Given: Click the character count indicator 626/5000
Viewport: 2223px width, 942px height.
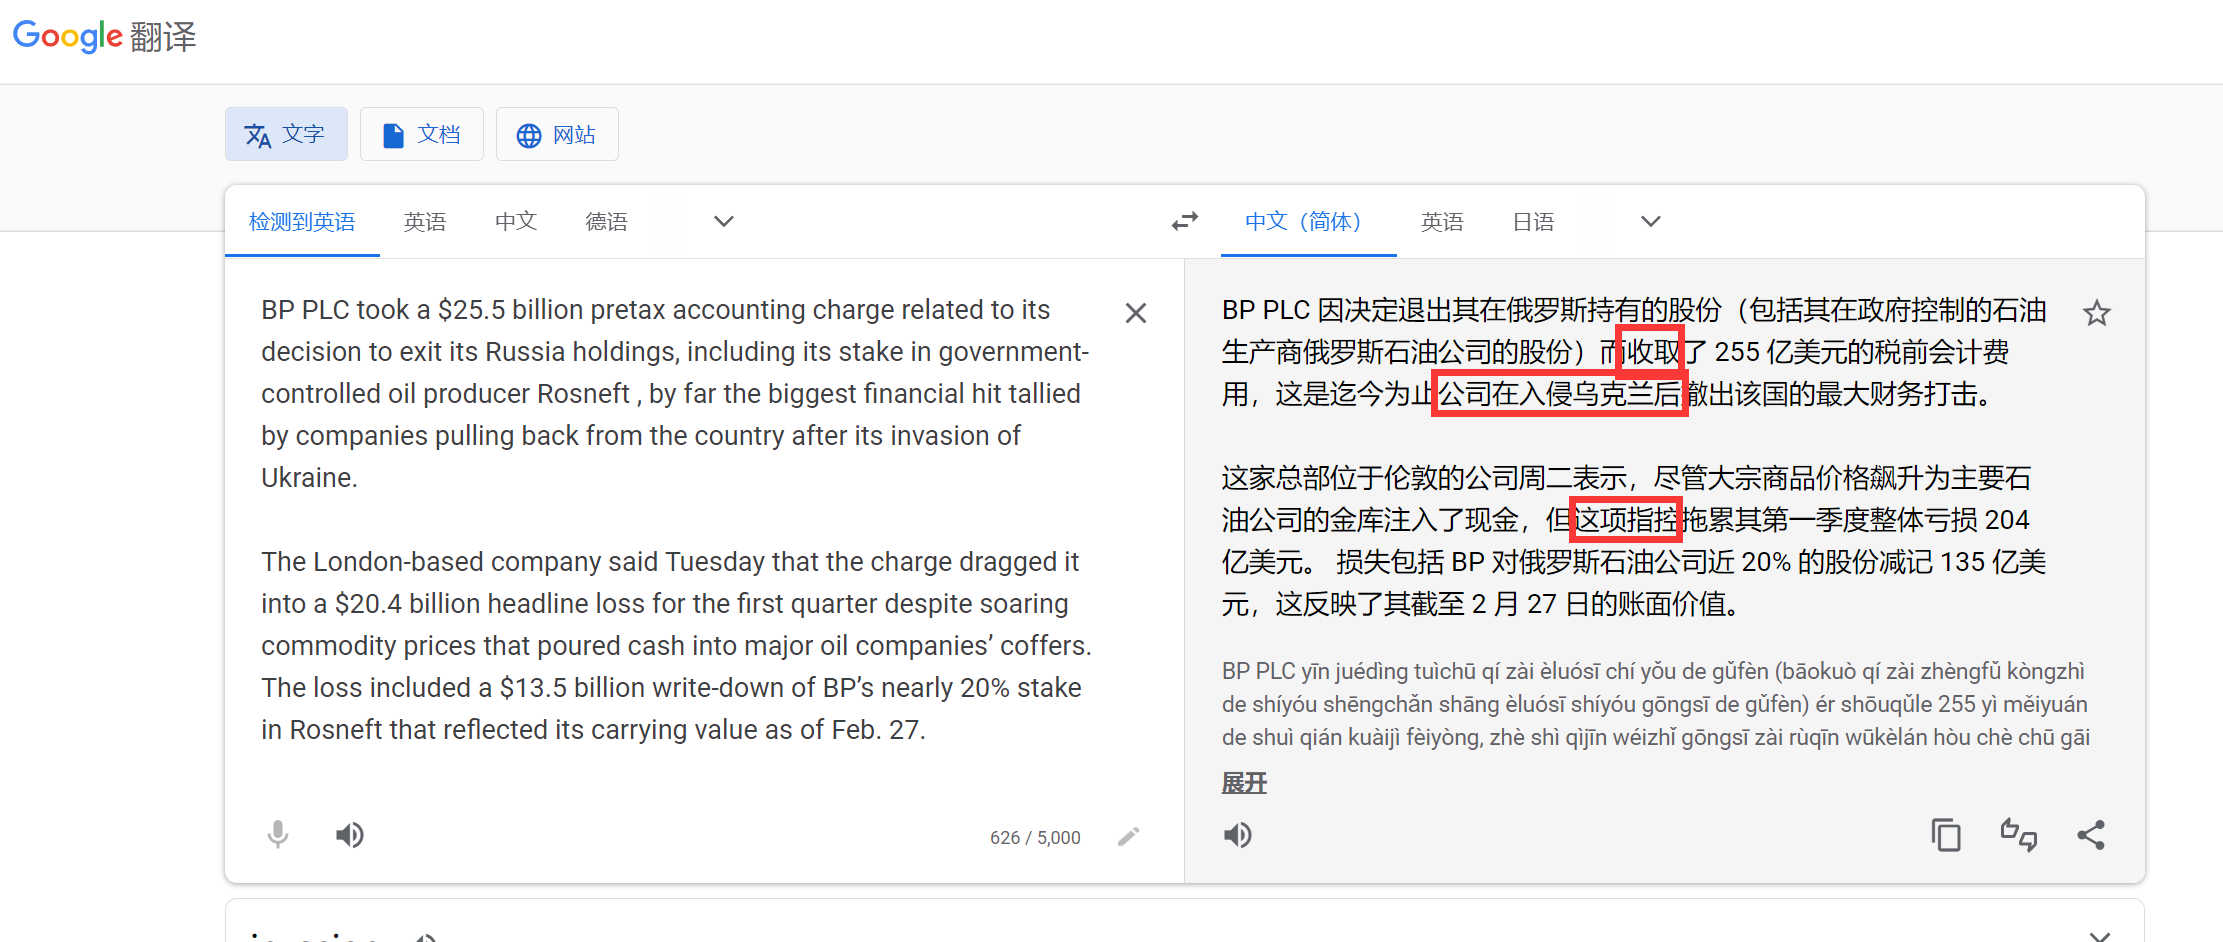Looking at the screenshot, I should pyautogui.click(x=1034, y=837).
